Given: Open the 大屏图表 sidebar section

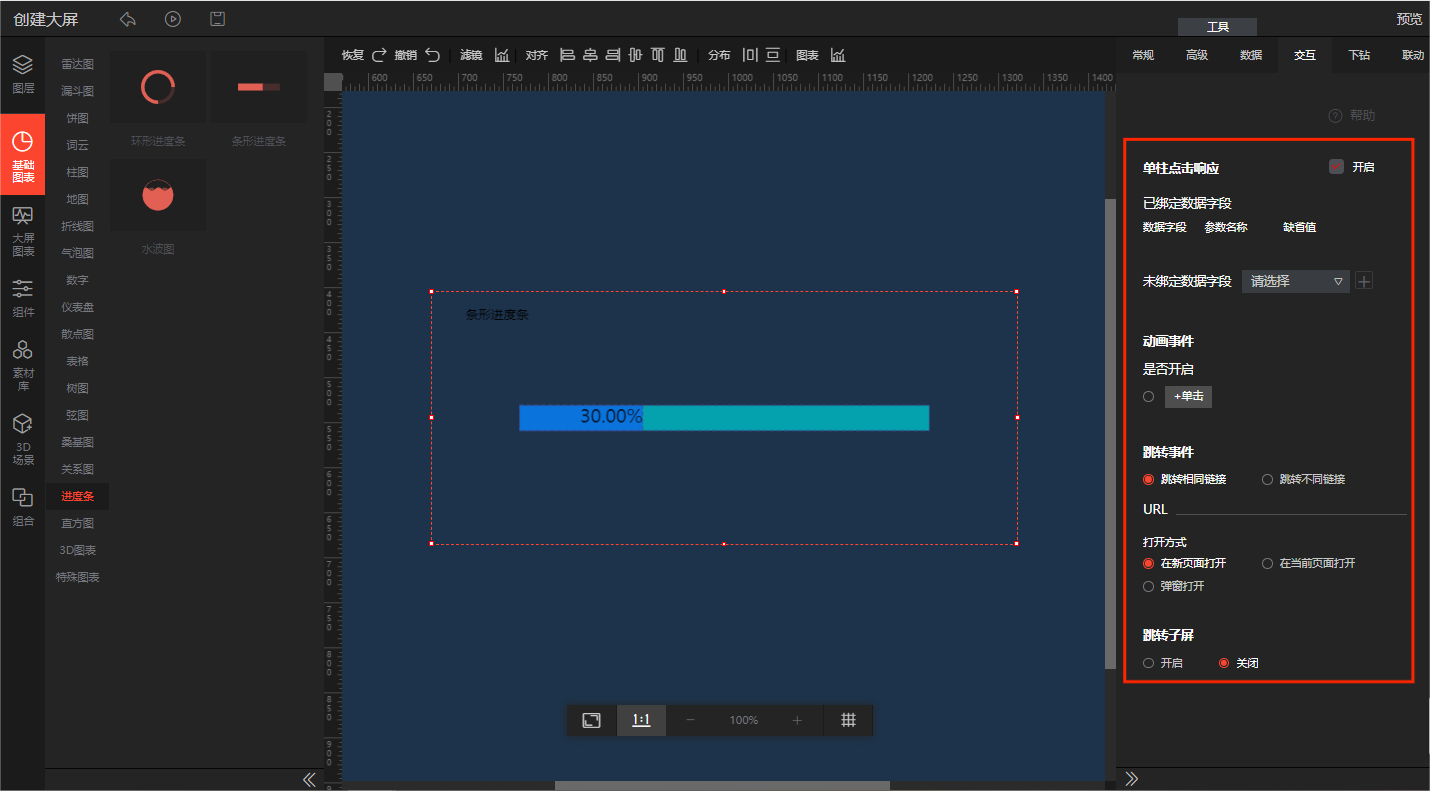Looking at the screenshot, I should click(22, 230).
